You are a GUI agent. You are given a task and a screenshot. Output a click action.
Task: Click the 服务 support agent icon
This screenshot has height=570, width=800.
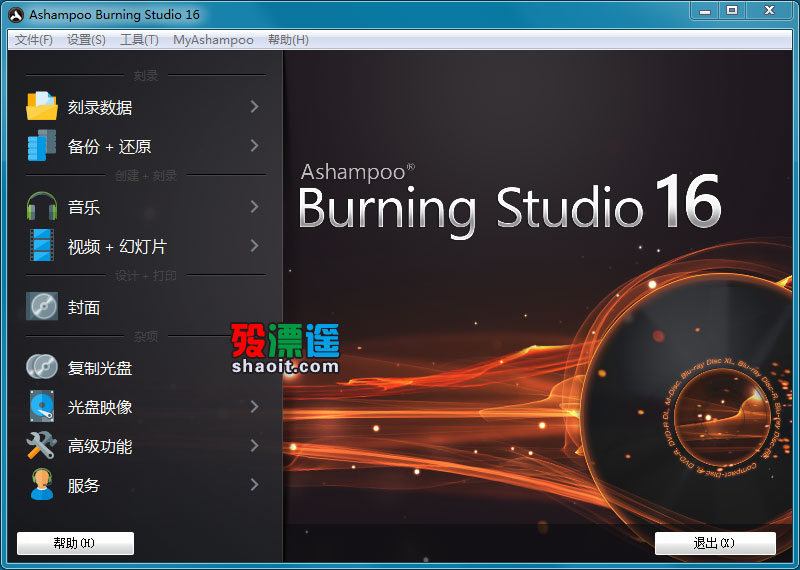click(42, 484)
